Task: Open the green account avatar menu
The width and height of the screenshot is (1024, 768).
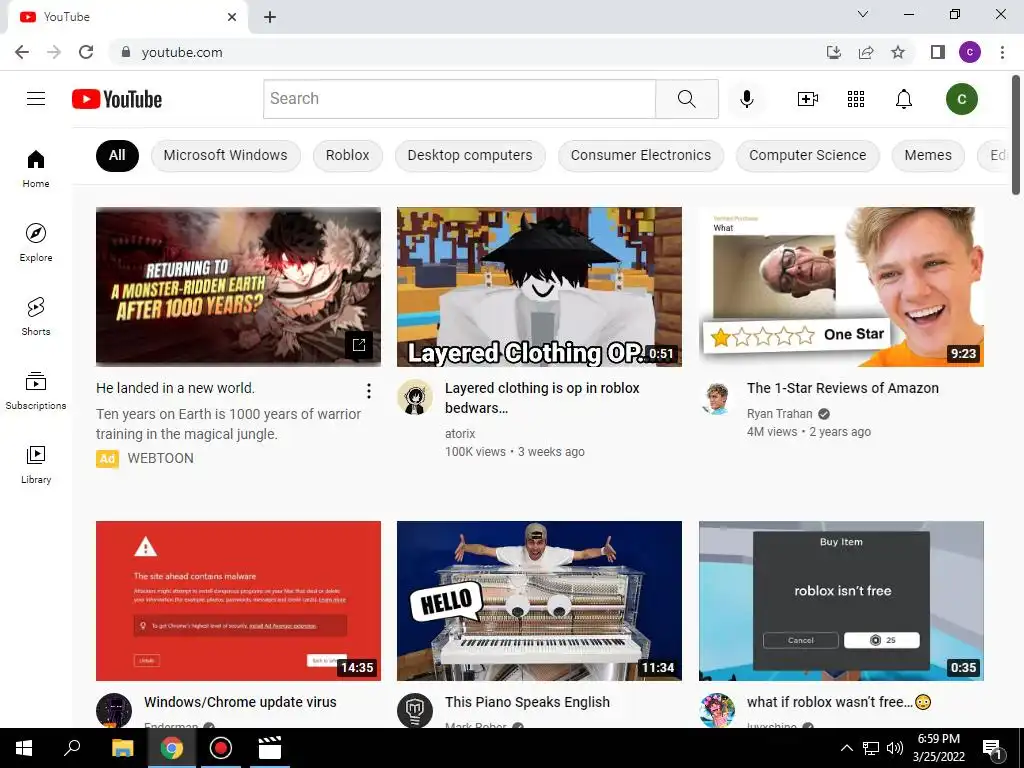Action: 961,99
